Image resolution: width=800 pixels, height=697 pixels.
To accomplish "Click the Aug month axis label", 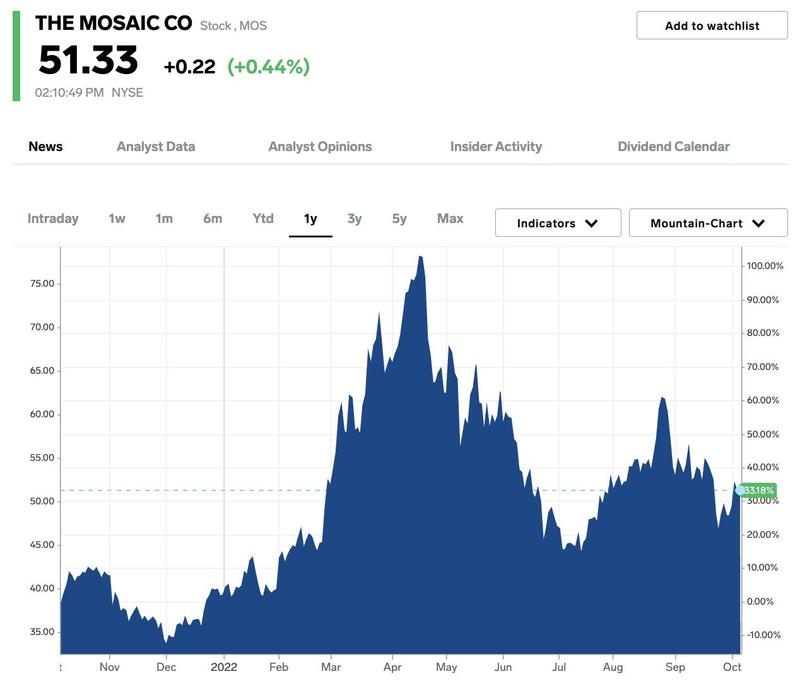I will pyautogui.click(x=613, y=667).
